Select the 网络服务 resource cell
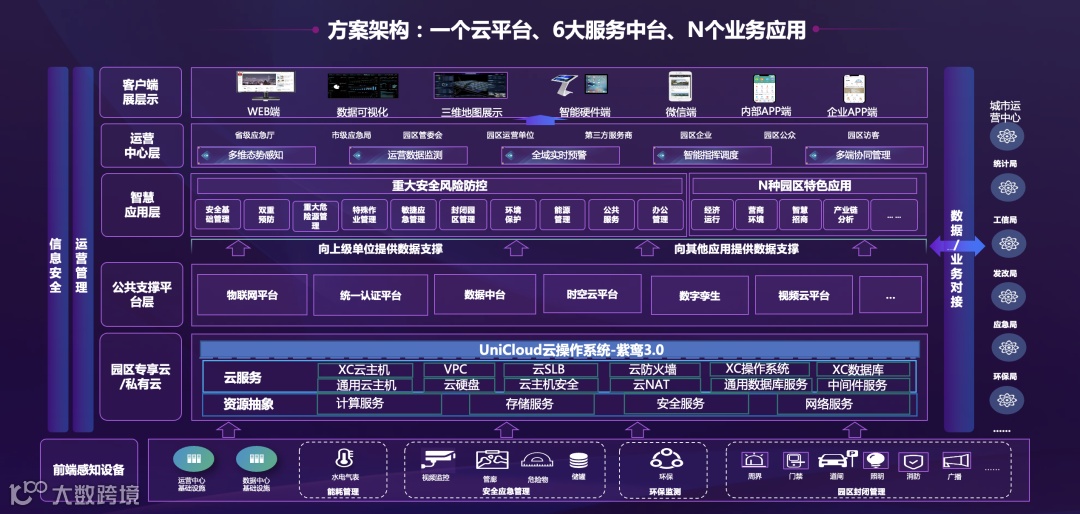Screen dimensions: 1080x514 pyautogui.click(x=843, y=404)
